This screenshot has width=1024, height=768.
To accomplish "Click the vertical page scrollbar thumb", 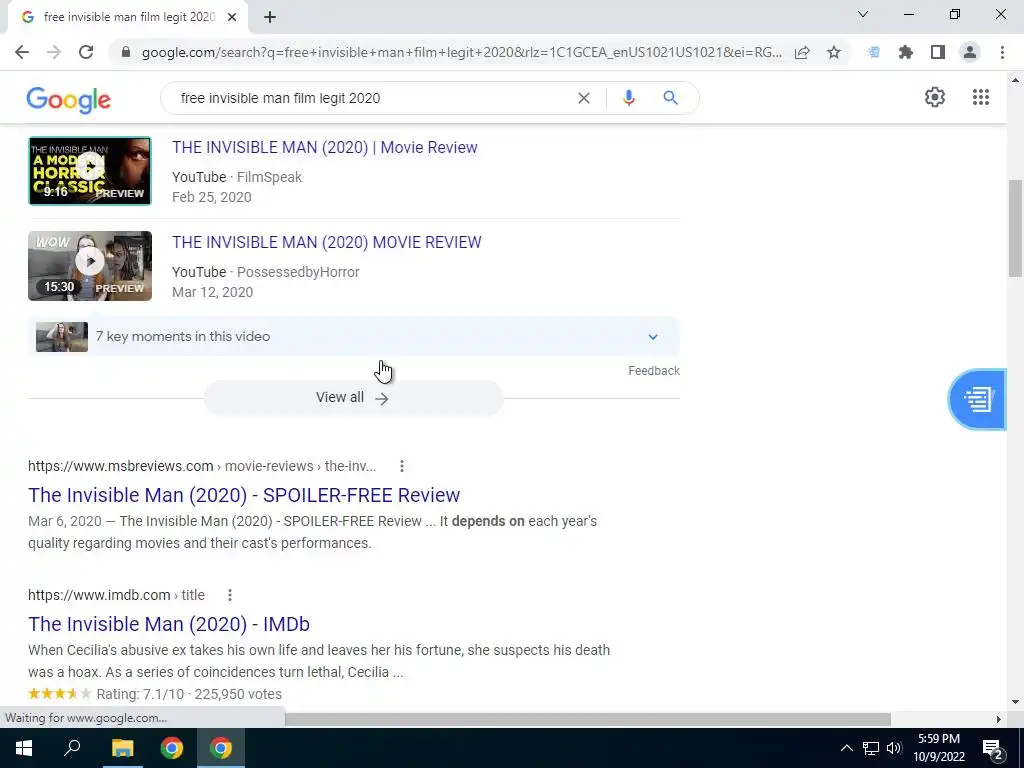I will pyautogui.click(x=1015, y=229).
